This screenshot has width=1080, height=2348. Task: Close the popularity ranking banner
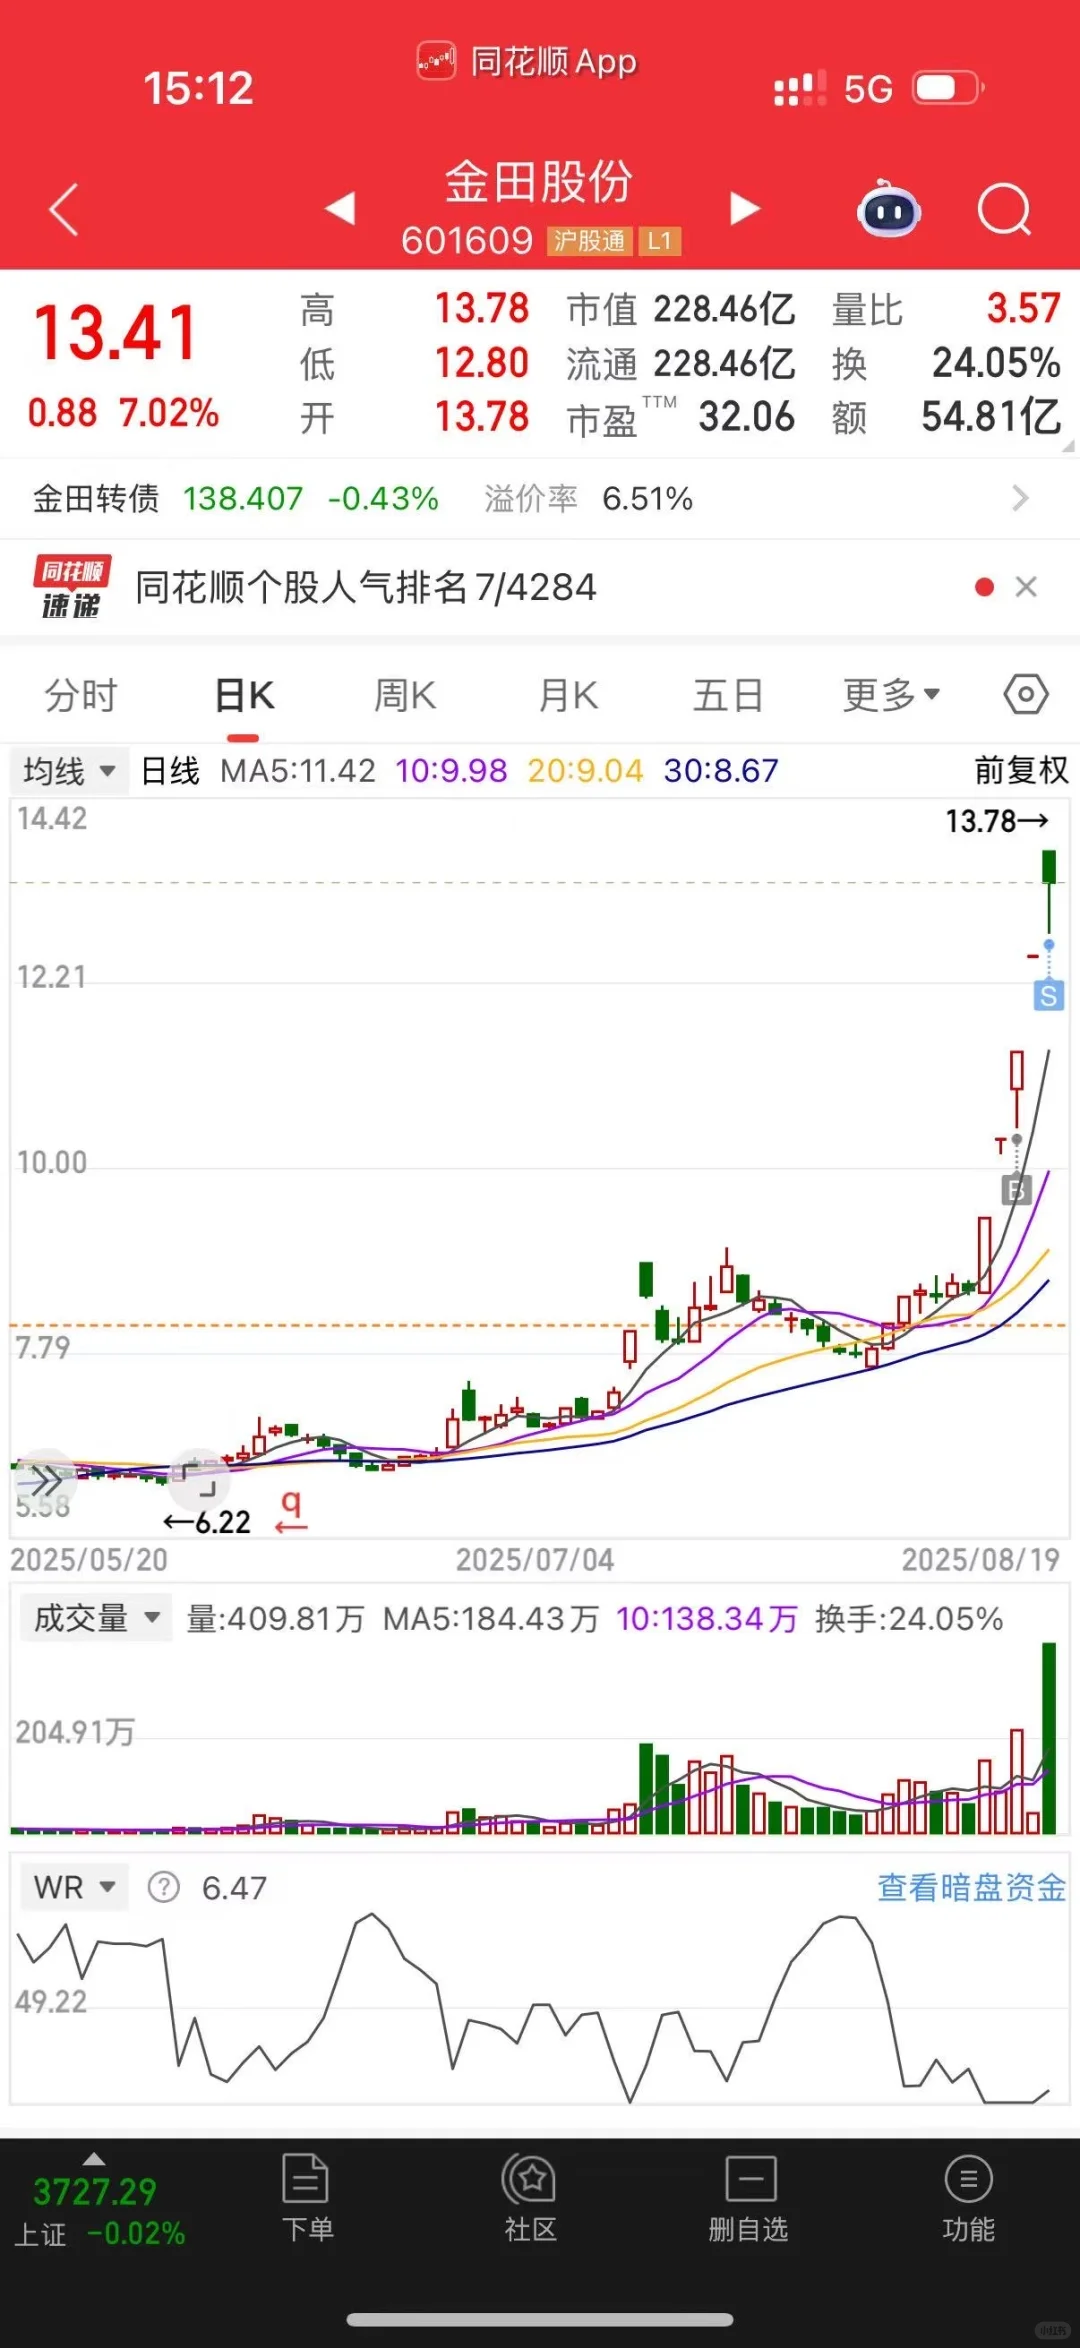[1026, 587]
